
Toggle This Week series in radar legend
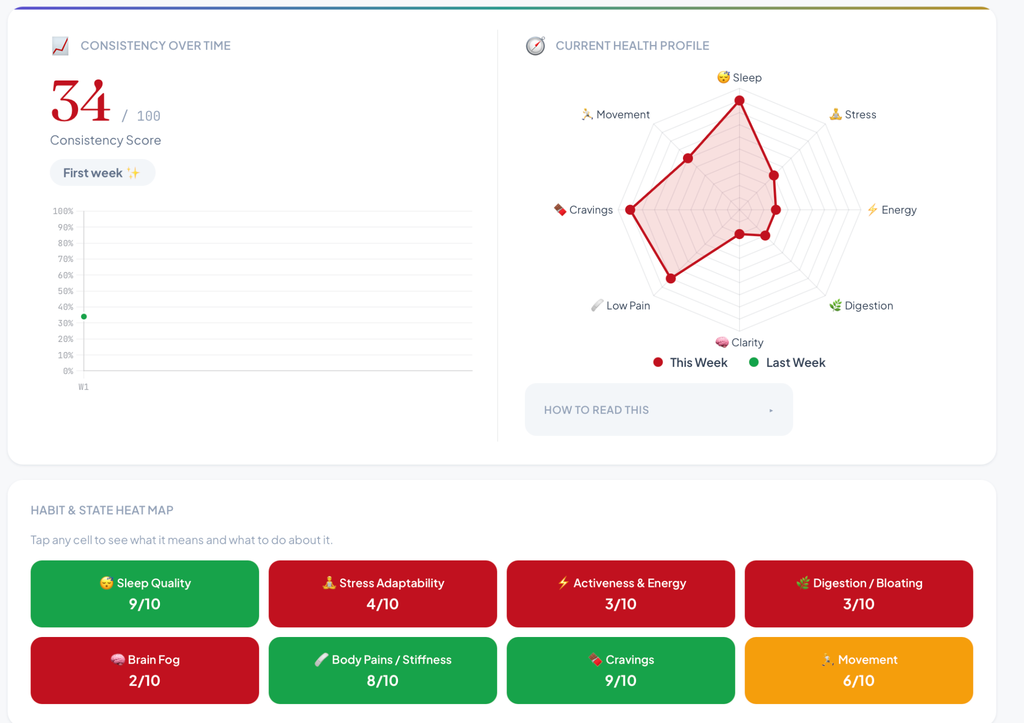click(x=690, y=362)
